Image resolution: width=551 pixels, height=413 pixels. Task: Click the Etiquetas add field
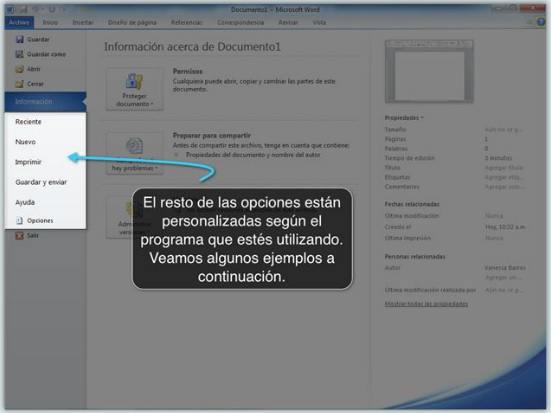tap(504, 177)
